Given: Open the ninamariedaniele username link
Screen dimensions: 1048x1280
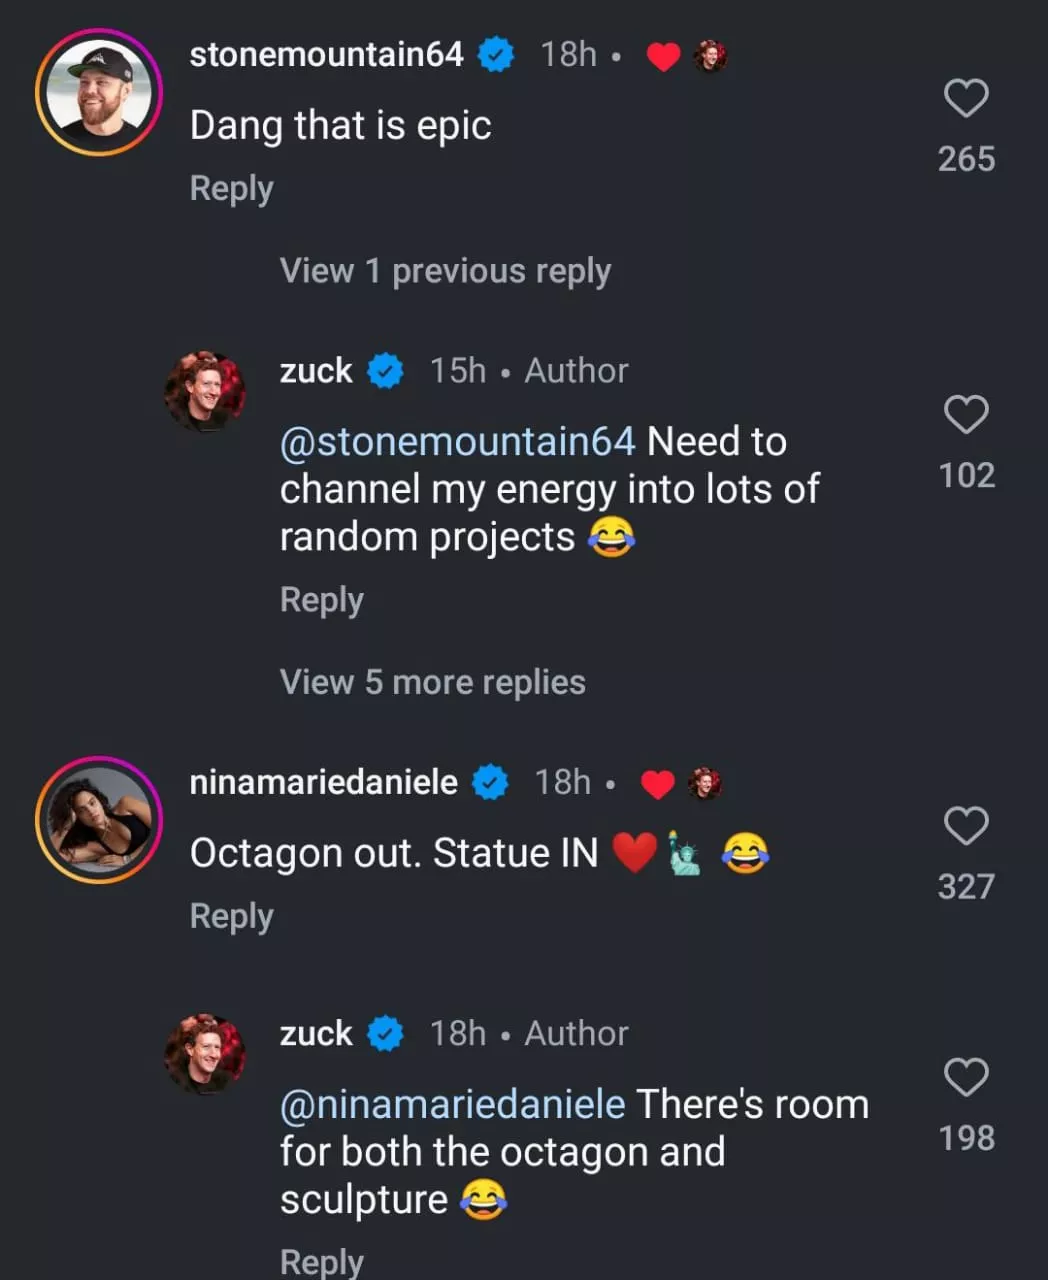Looking at the screenshot, I should coord(323,782).
